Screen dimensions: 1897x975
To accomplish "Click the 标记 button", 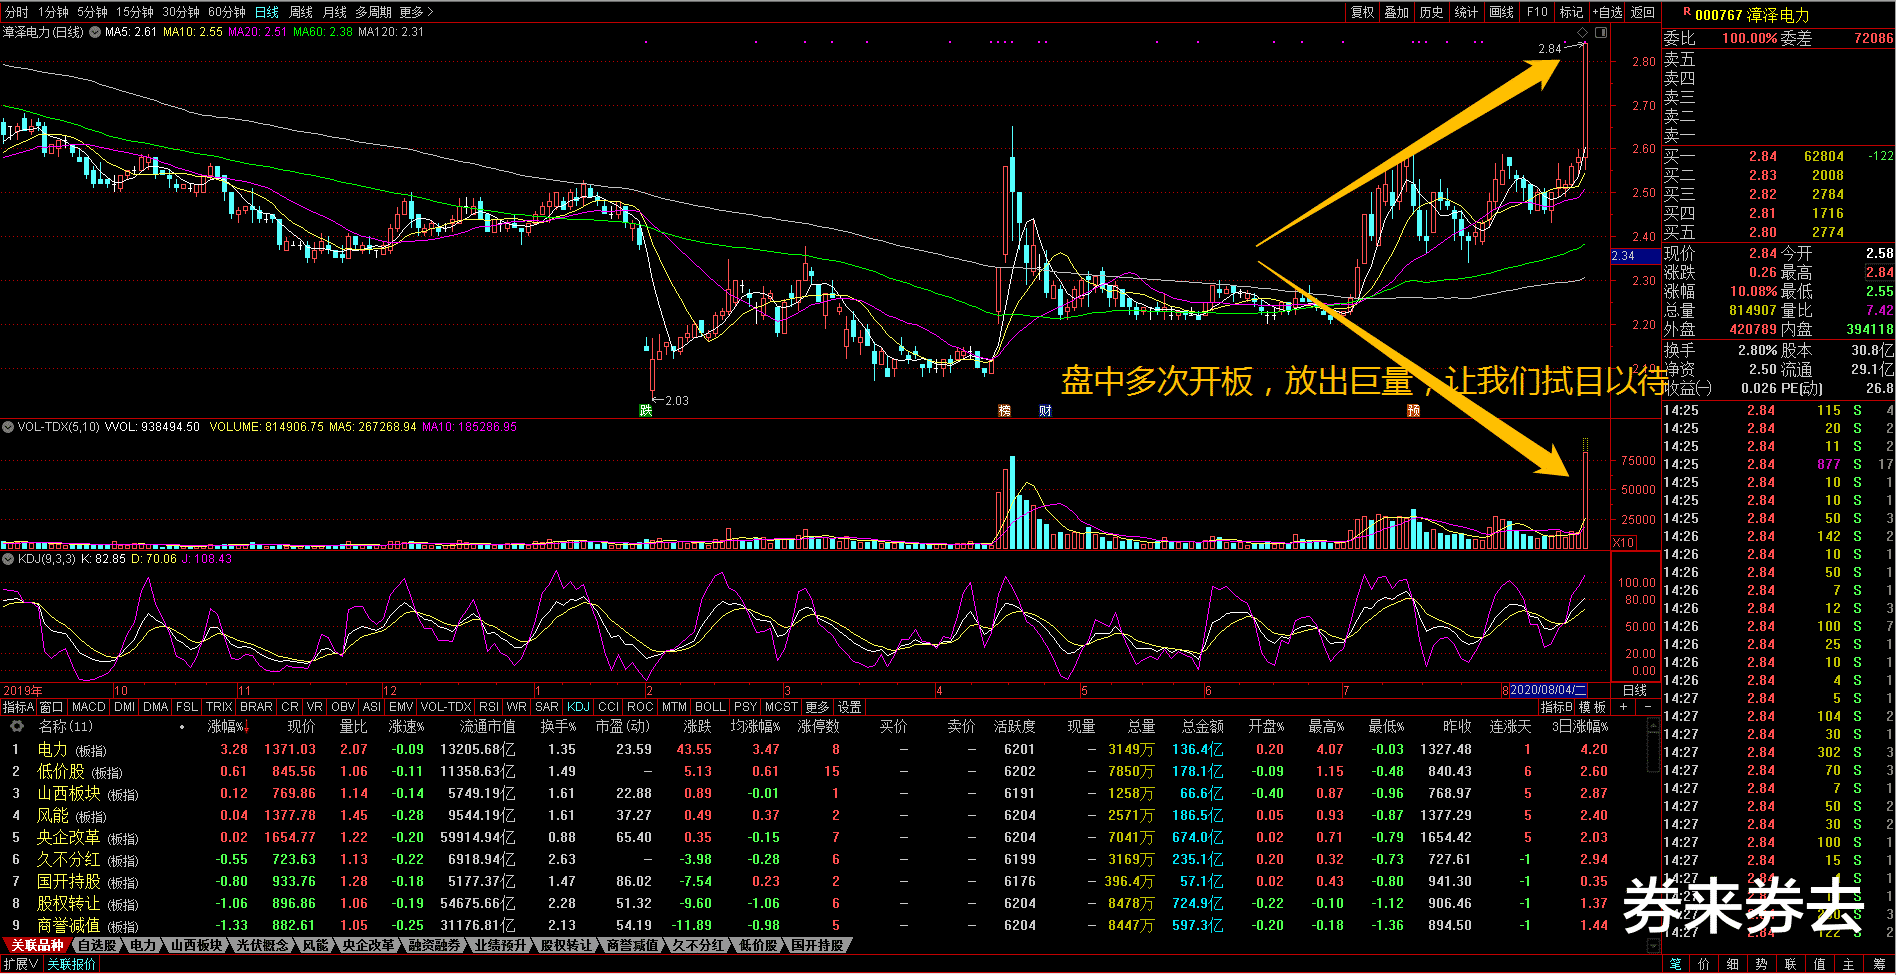I will (1571, 12).
